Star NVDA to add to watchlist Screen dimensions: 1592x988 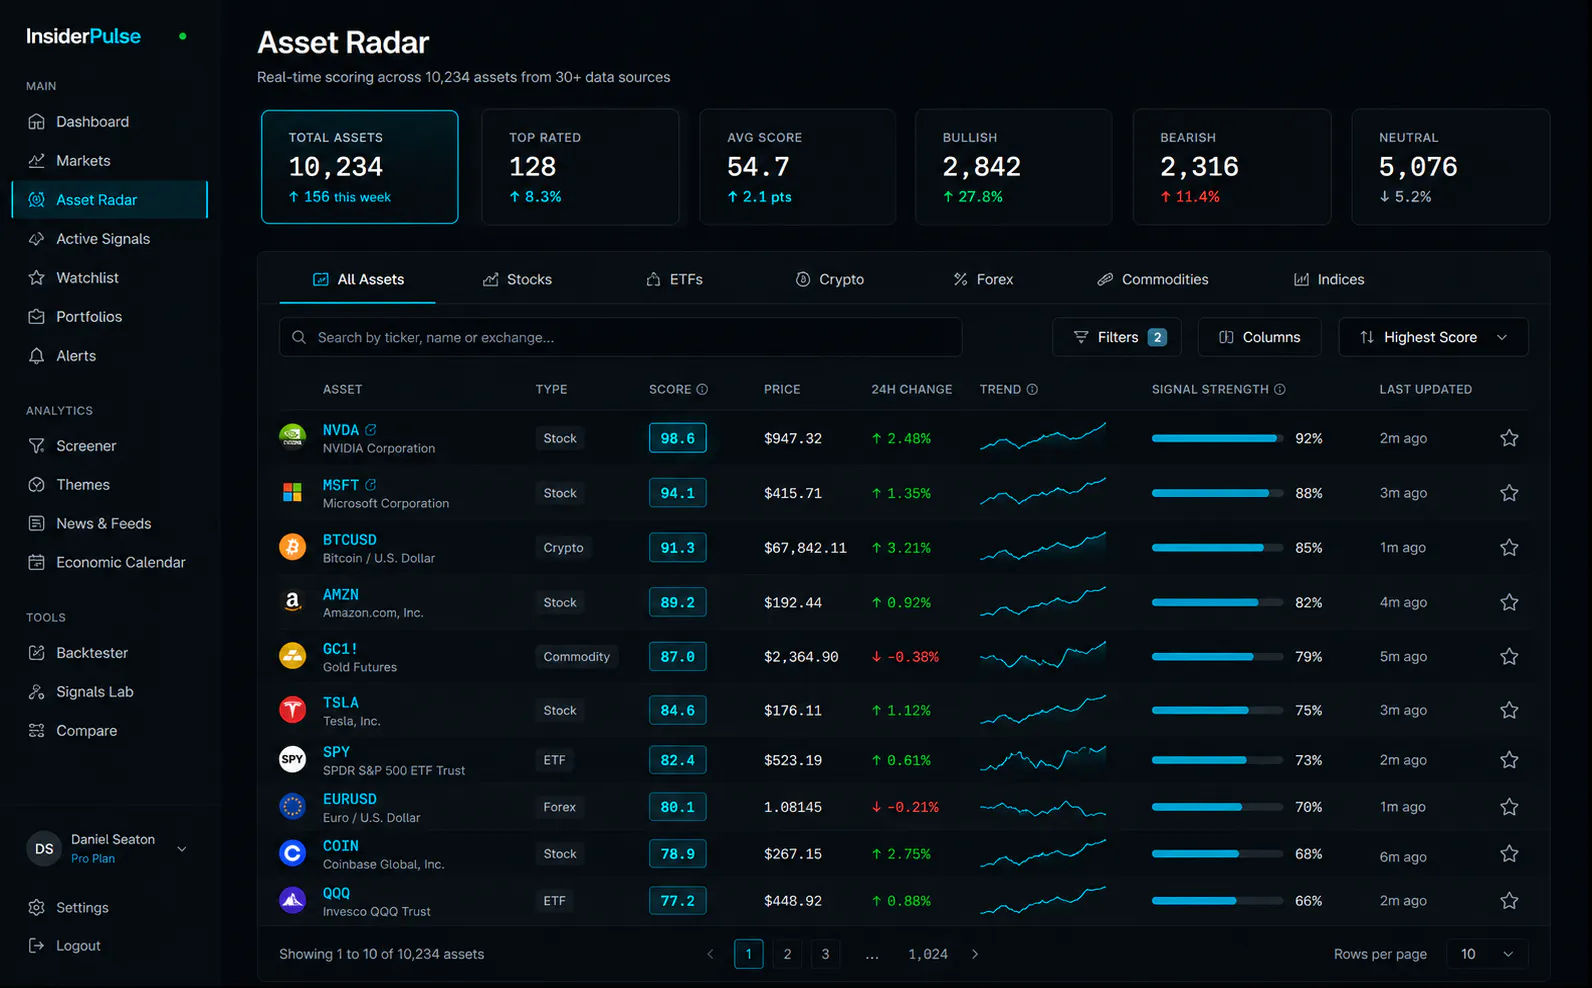[1509, 438]
